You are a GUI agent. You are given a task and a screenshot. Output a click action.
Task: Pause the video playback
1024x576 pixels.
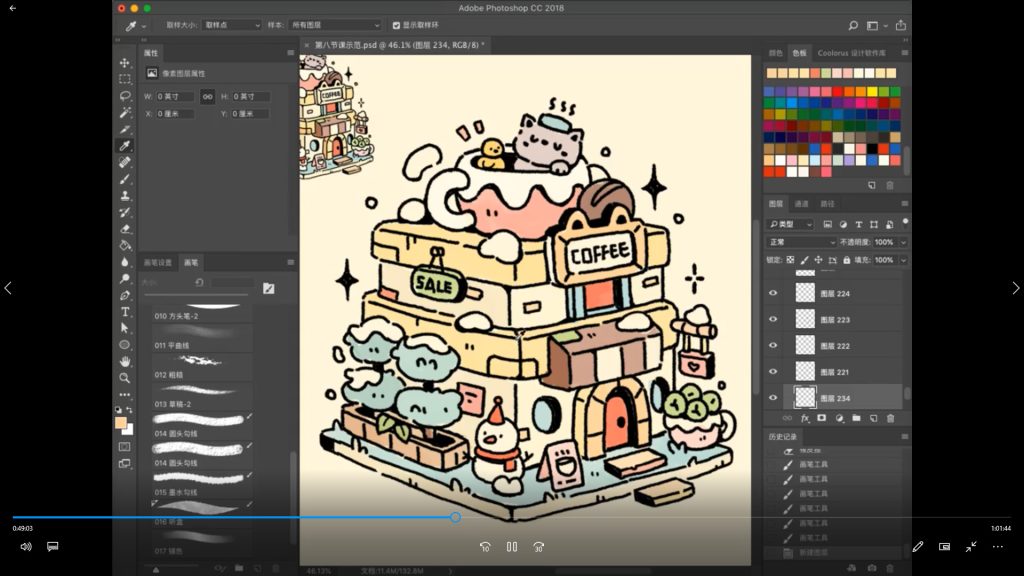click(511, 547)
